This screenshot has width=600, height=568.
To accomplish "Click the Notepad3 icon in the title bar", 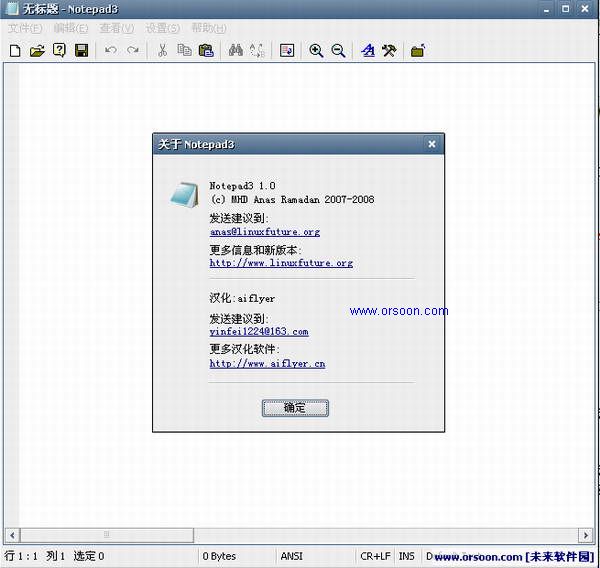I will [12, 8].
